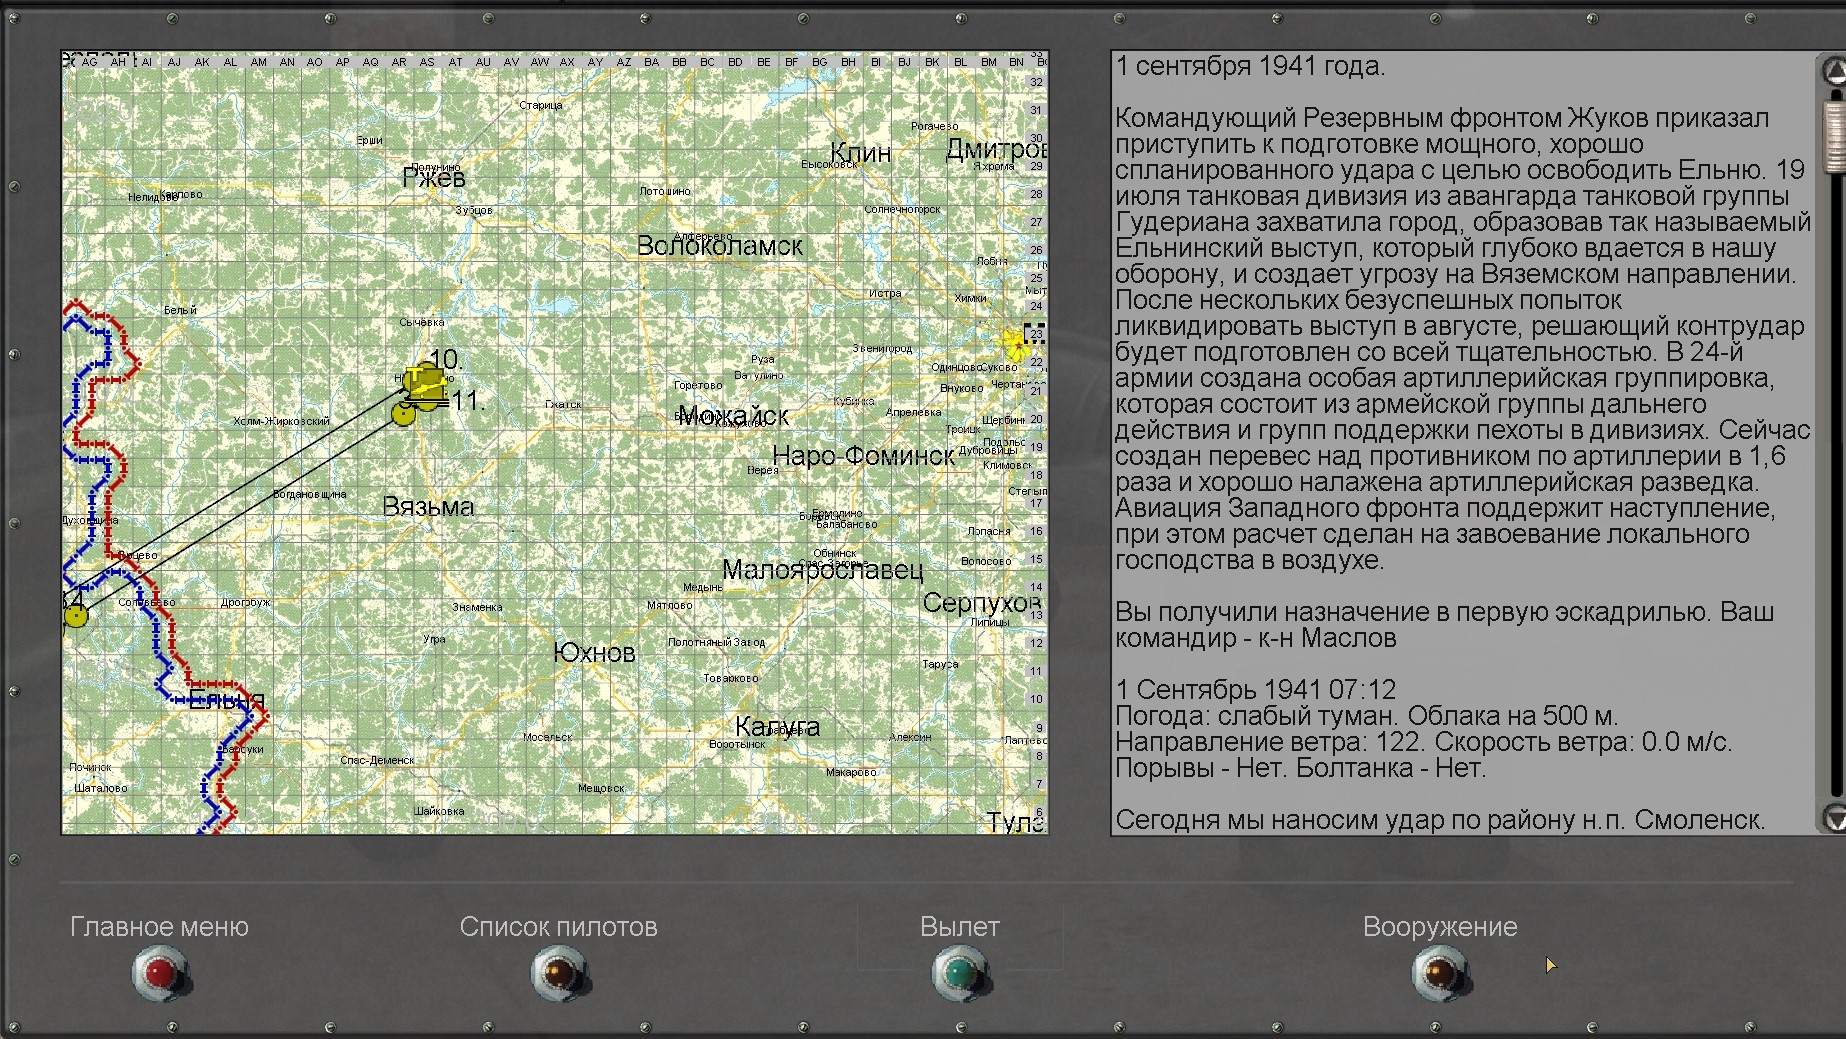Click the Серпухов city label
Screen dimensions: 1846x1039
coord(982,603)
